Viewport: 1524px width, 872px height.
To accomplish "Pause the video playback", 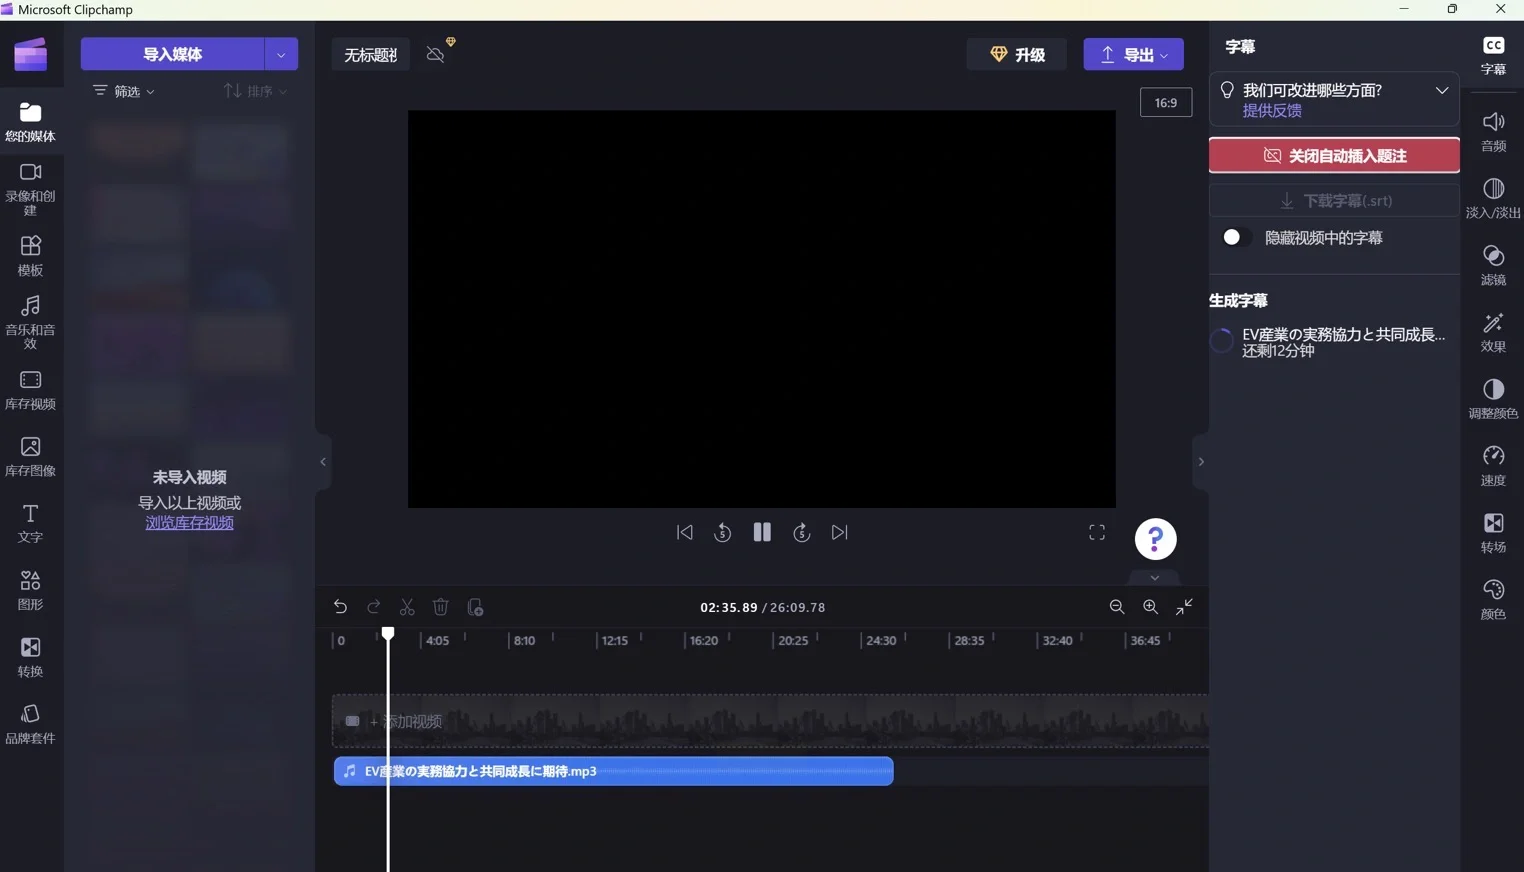I will point(762,533).
